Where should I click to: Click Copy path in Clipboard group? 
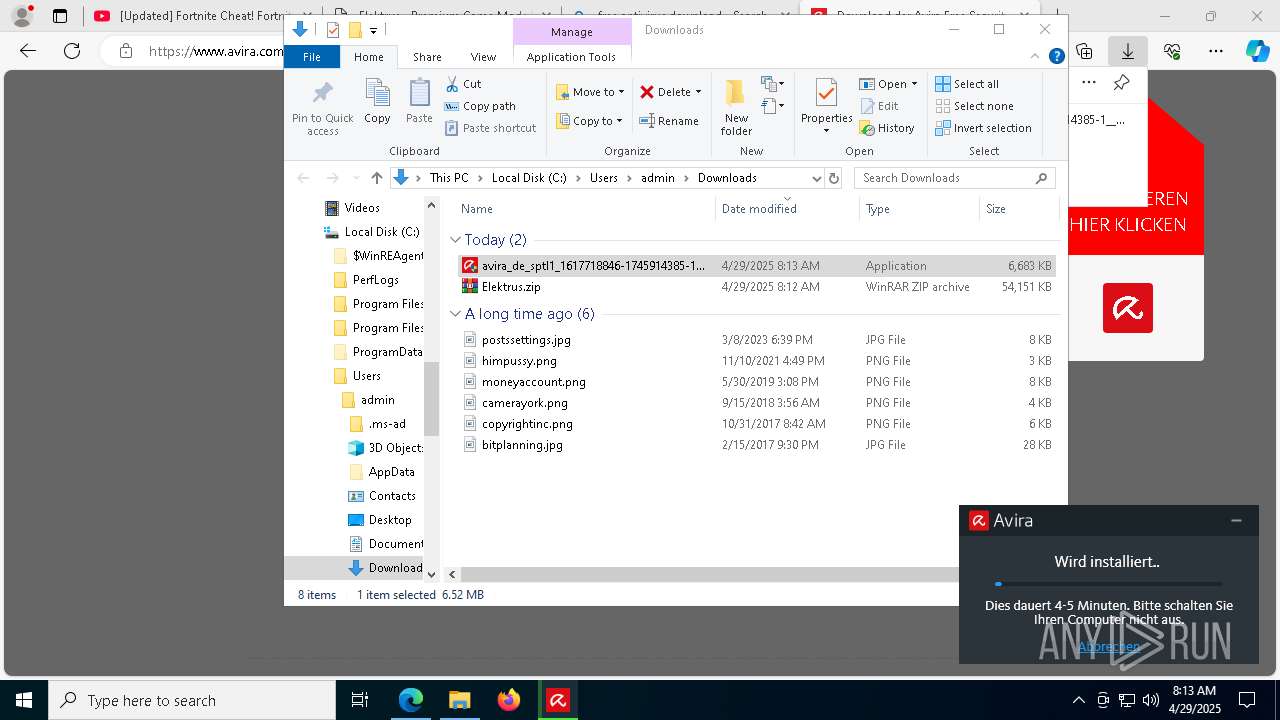pos(480,106)
